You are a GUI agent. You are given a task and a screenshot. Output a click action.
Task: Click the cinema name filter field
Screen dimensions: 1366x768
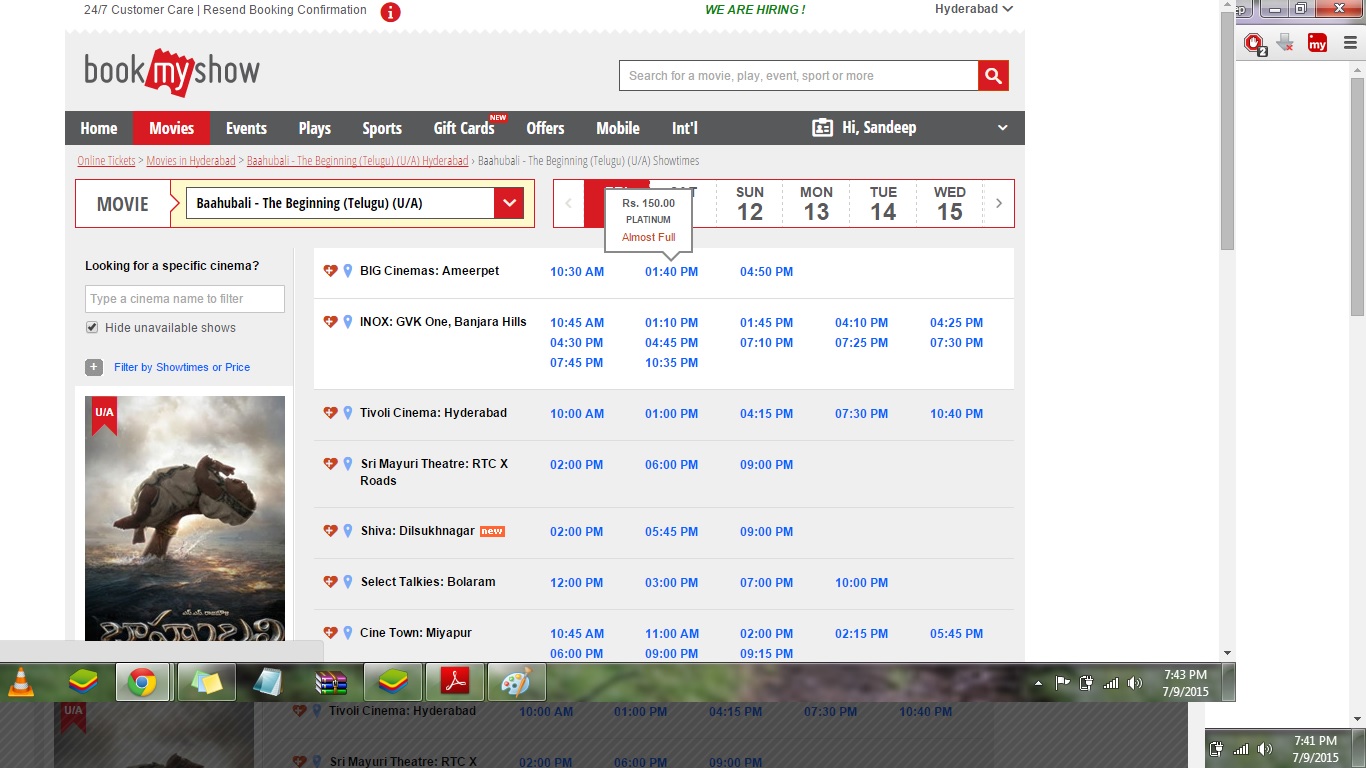point(185,299)
